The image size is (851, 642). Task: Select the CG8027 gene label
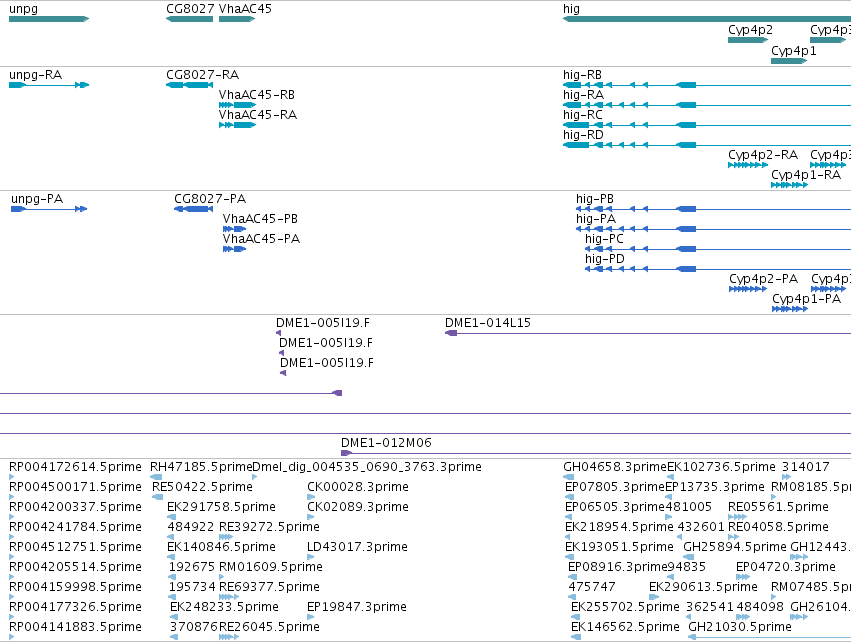pyautogui.click(x=190, y=9)
